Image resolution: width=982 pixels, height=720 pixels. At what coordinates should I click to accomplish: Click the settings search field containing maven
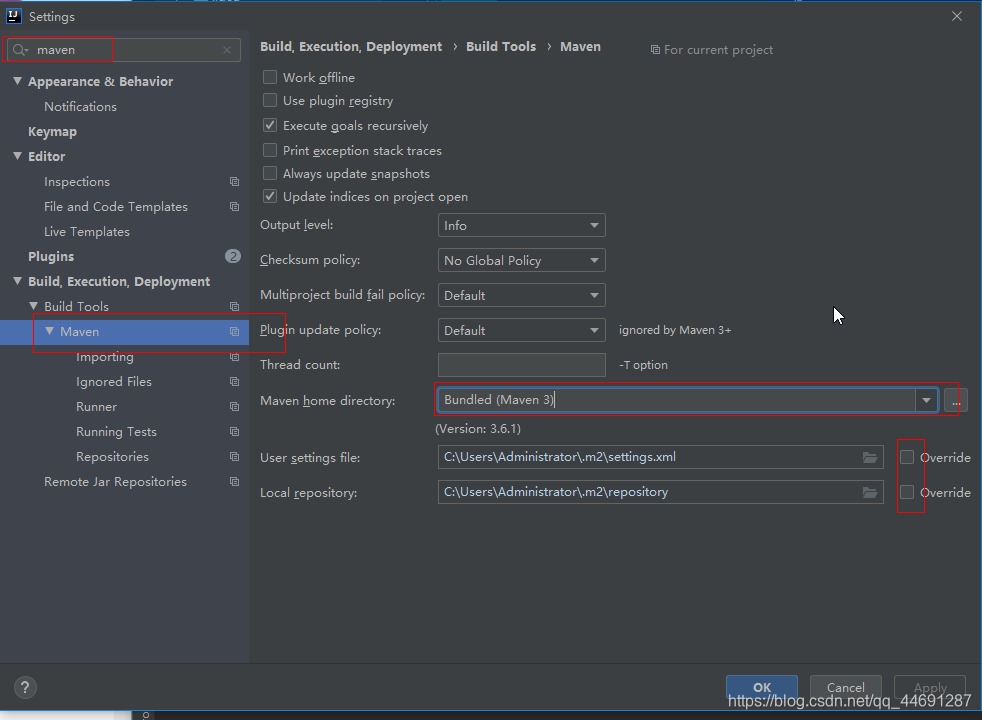[x=123, y=50]
